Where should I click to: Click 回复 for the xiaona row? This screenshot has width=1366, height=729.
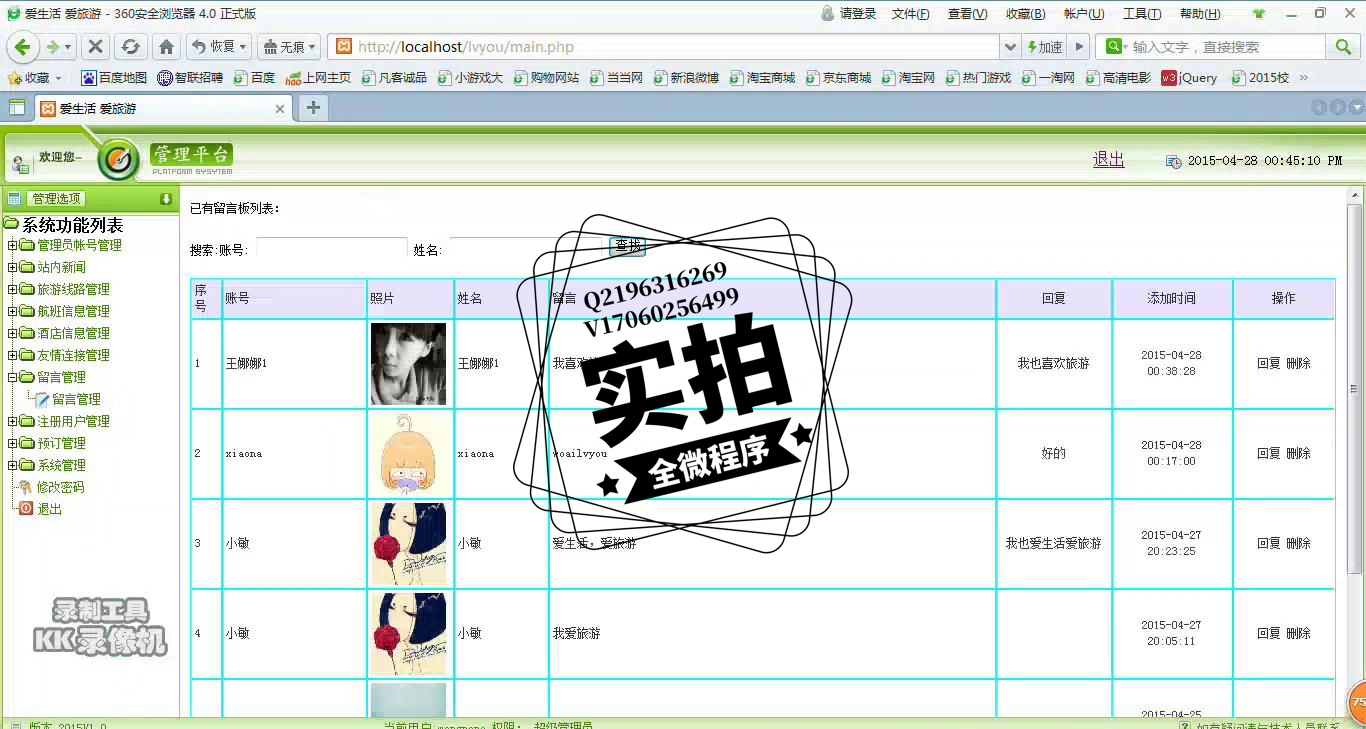(1269, 453)
